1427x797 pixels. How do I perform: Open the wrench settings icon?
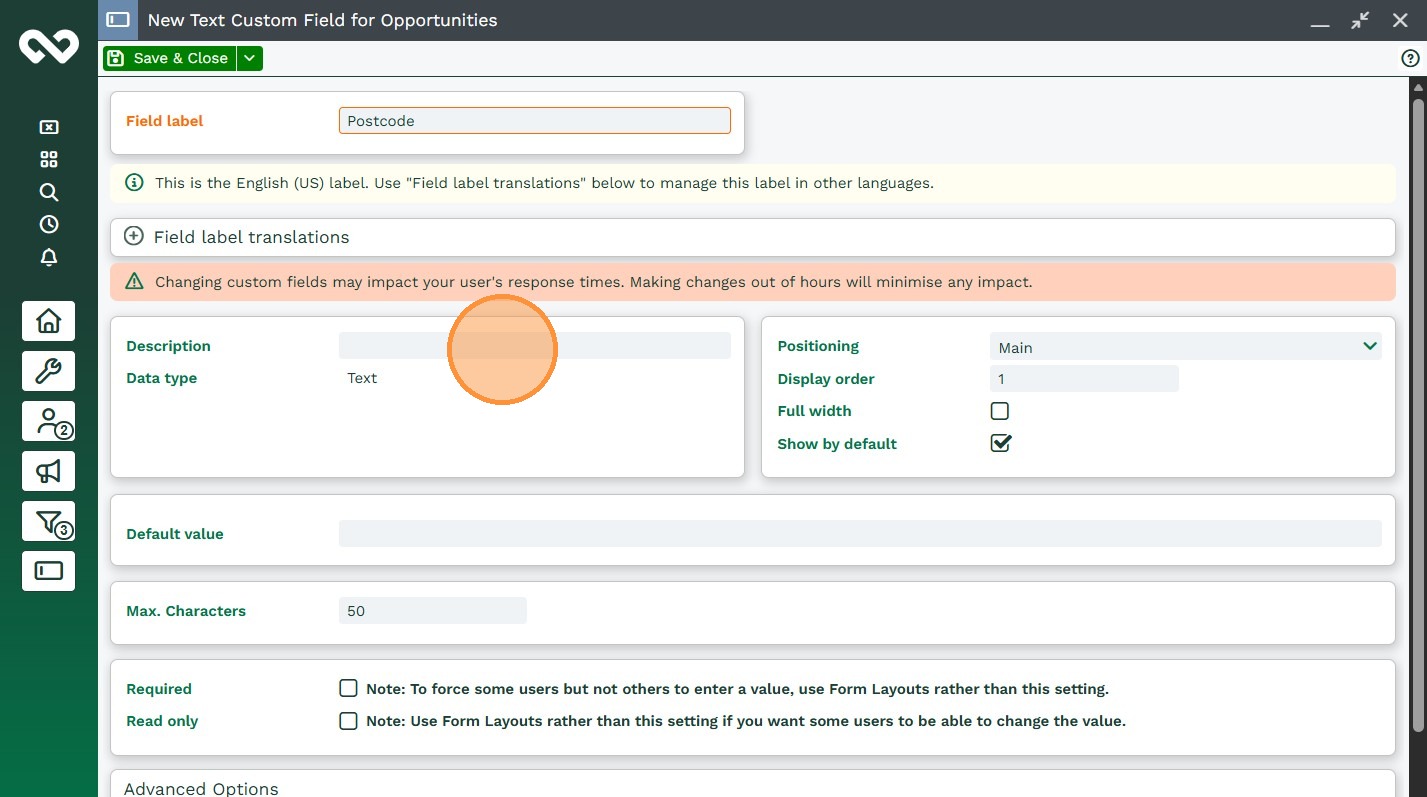coord(48,372)
